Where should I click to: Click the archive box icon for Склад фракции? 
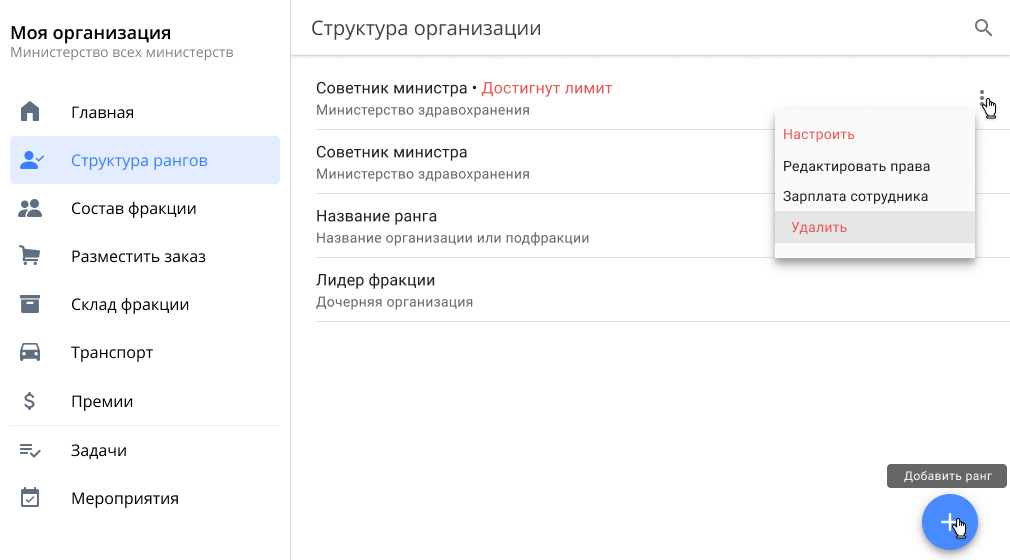(30, 304)
